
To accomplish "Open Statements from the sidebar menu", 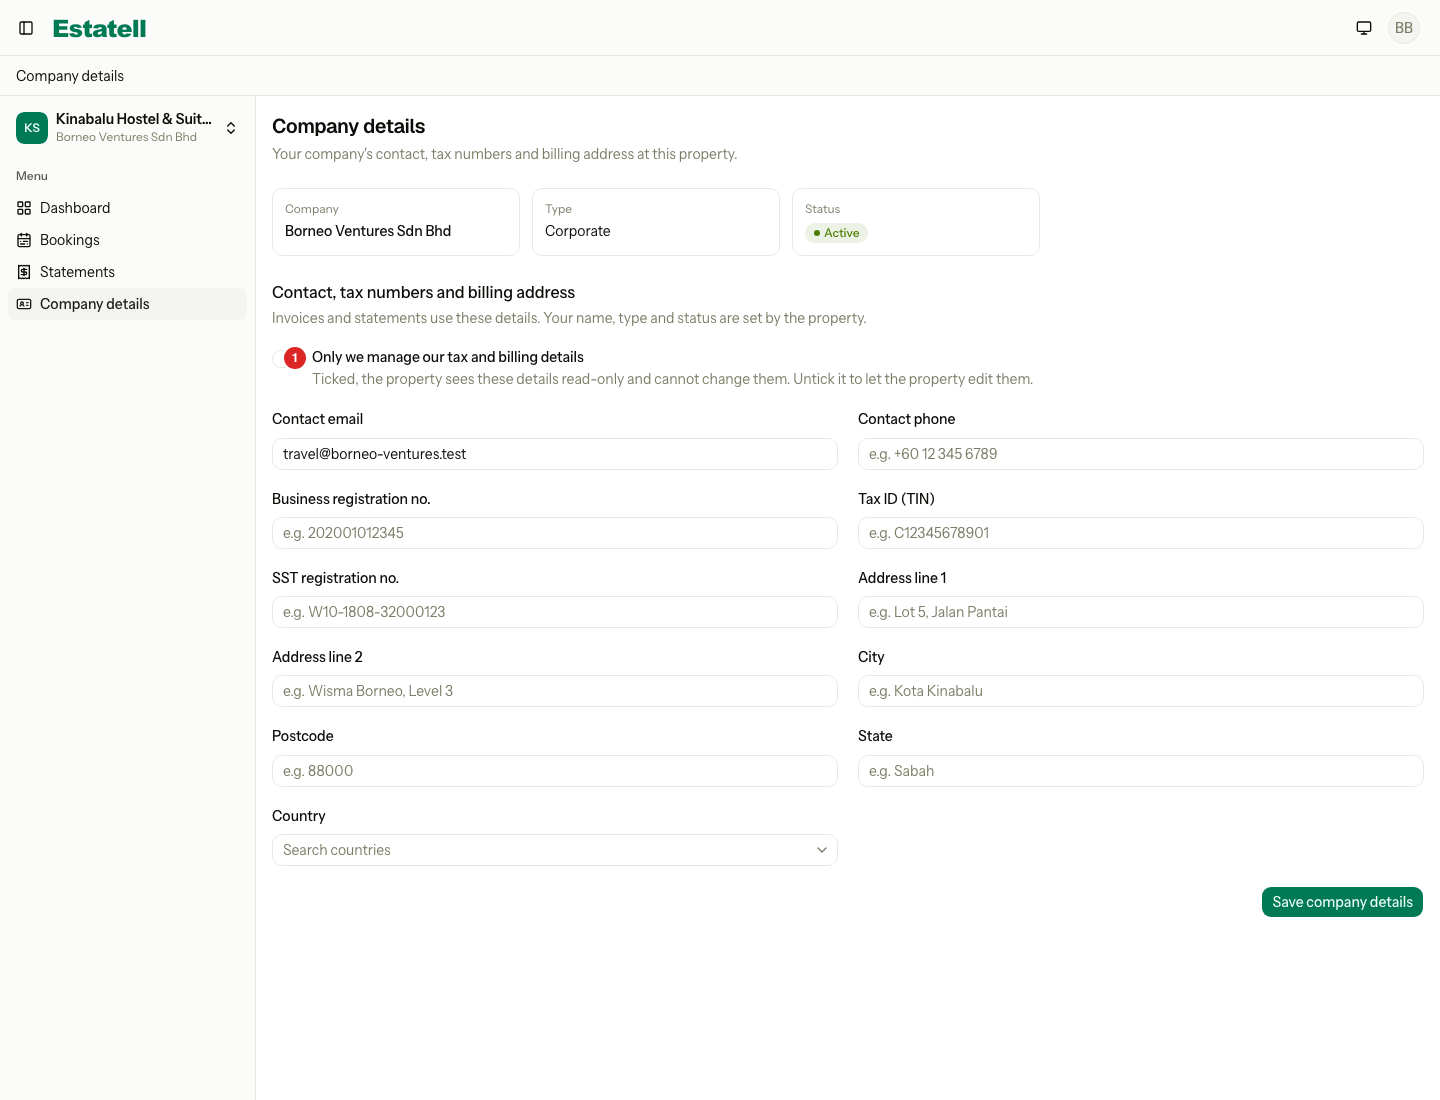I will (127, 272).
